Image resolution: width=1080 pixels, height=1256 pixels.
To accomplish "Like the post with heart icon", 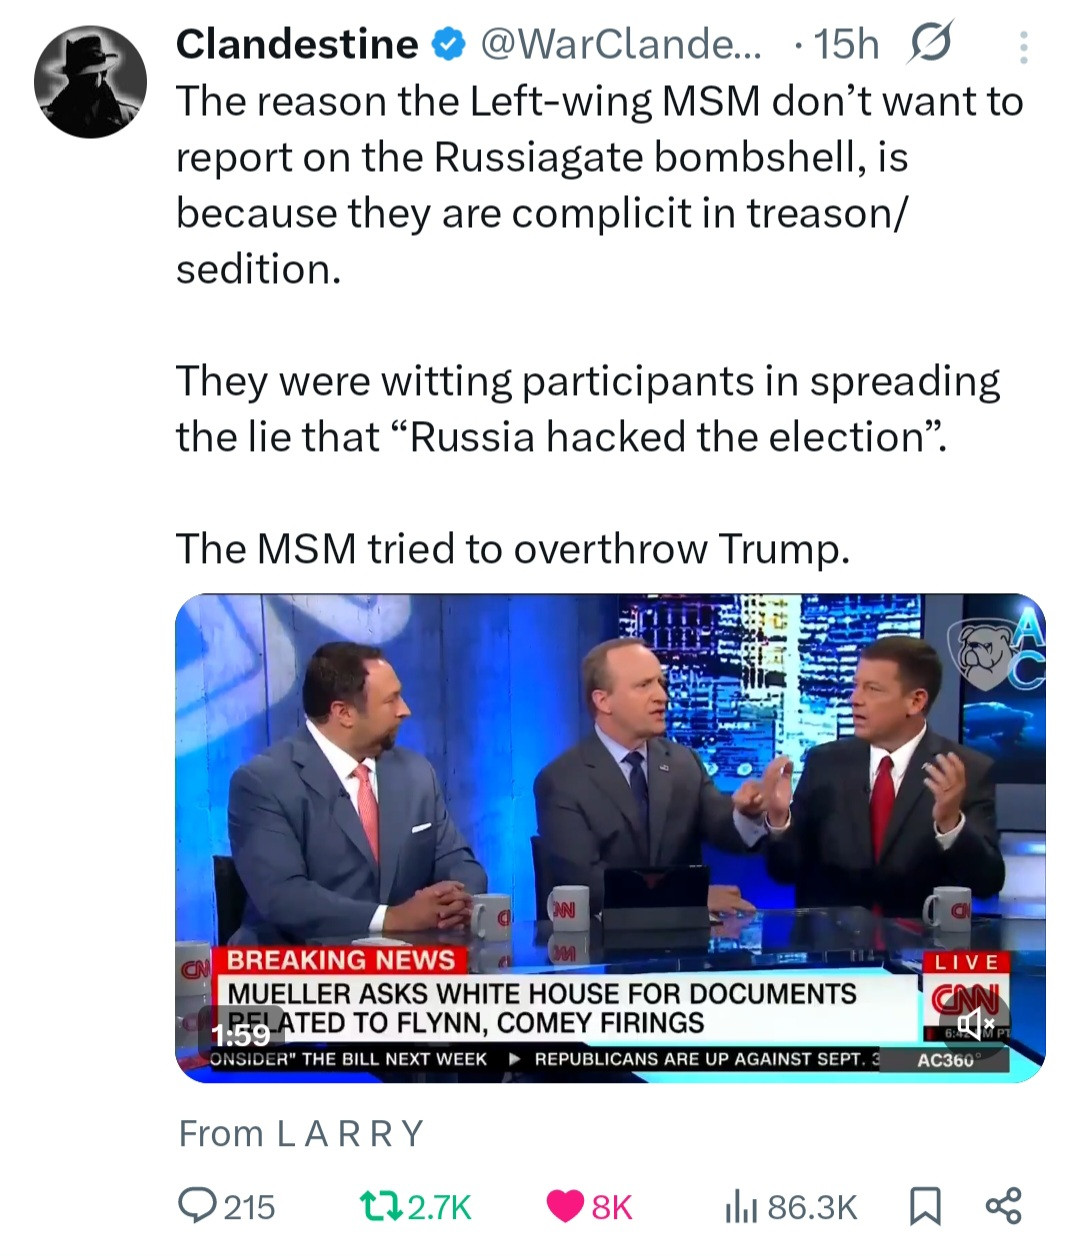I will [x=565, y=1207].
